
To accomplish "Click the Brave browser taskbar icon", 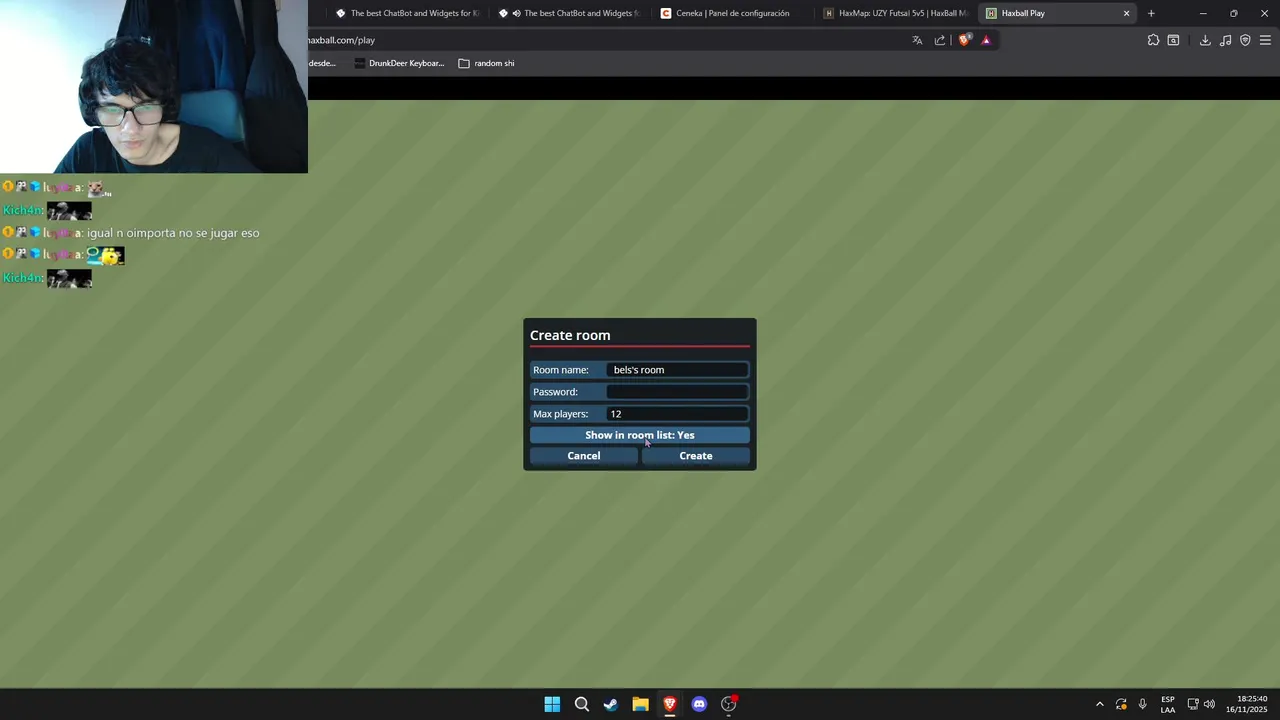I will coord(670,704).
